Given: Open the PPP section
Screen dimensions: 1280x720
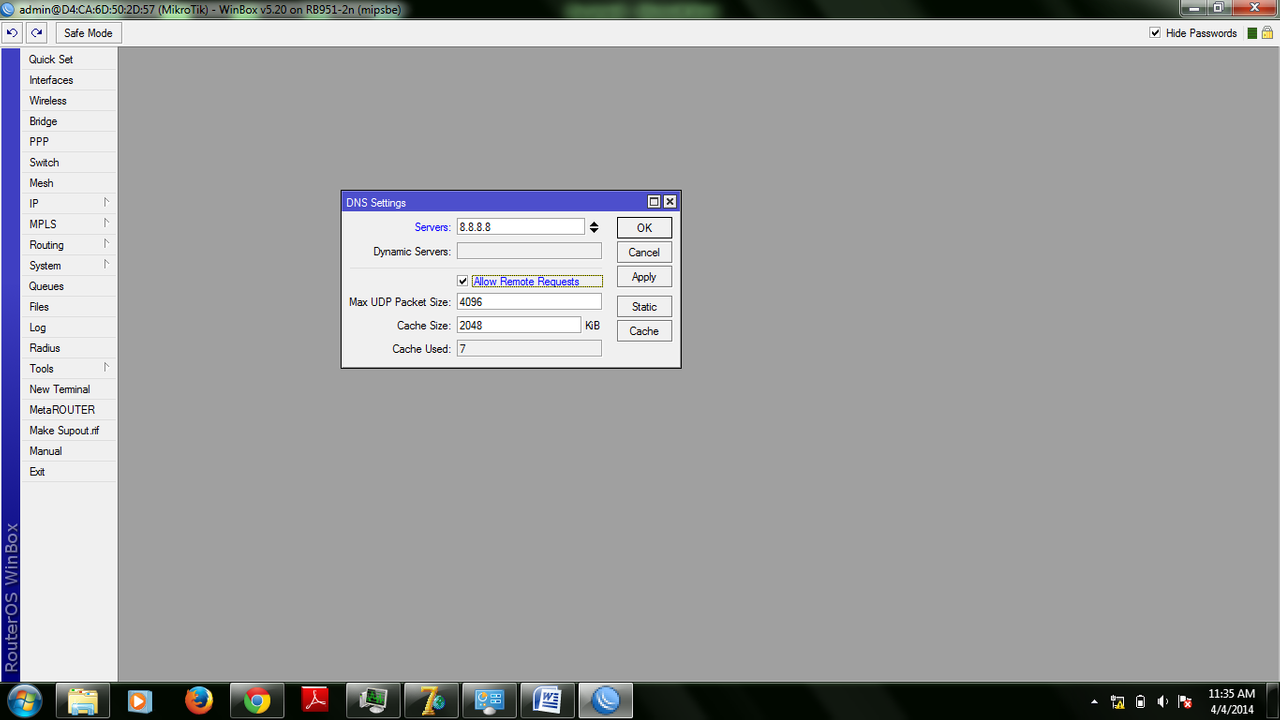Looking at the screenshot, I should click(x=69, y=142).
